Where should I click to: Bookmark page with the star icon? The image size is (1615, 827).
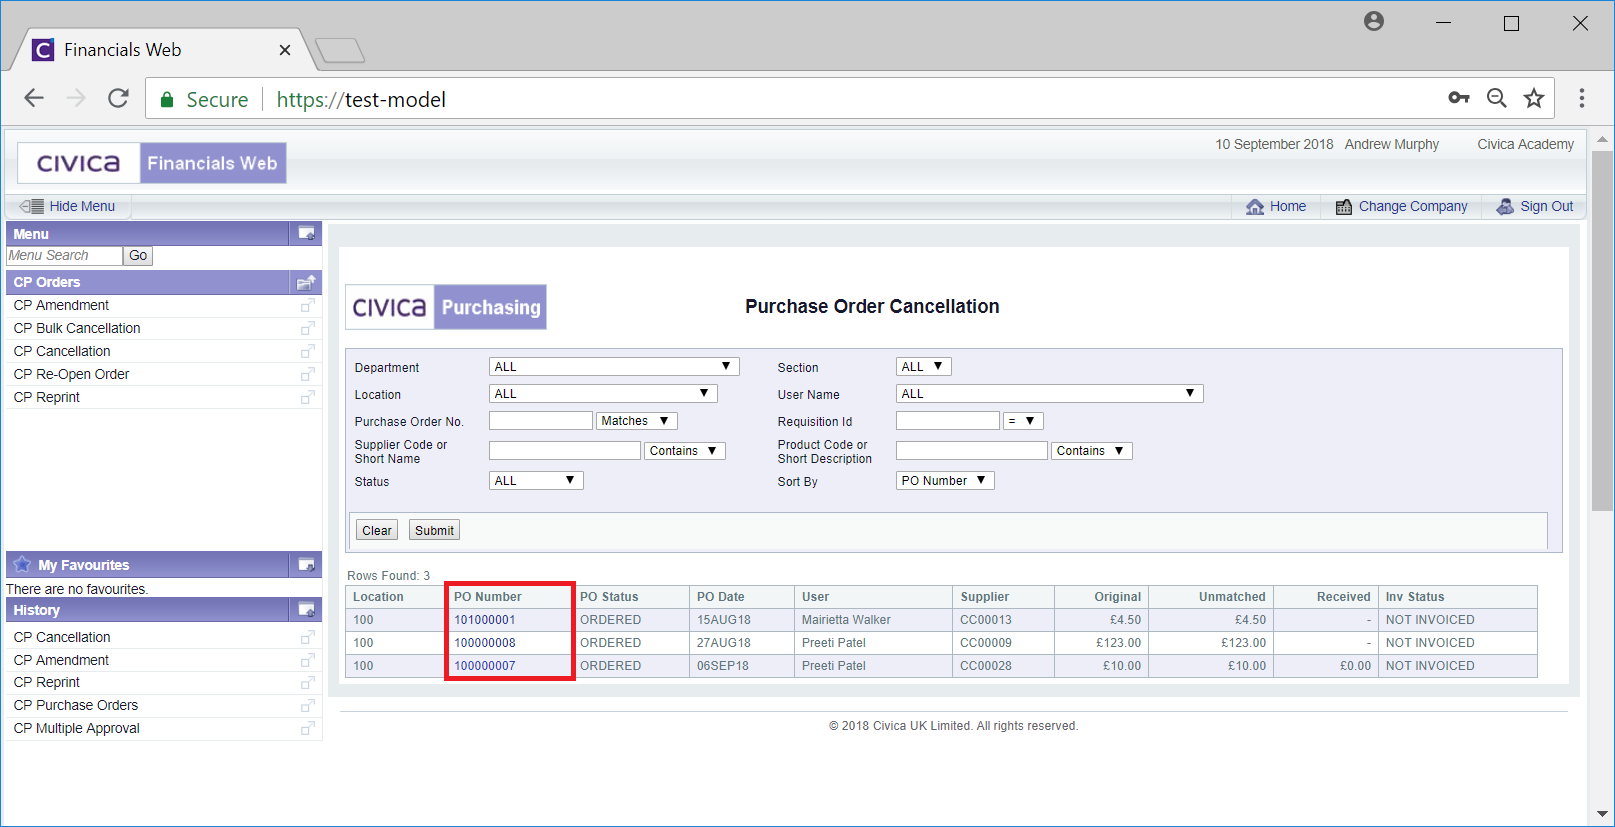point(1533,98)
